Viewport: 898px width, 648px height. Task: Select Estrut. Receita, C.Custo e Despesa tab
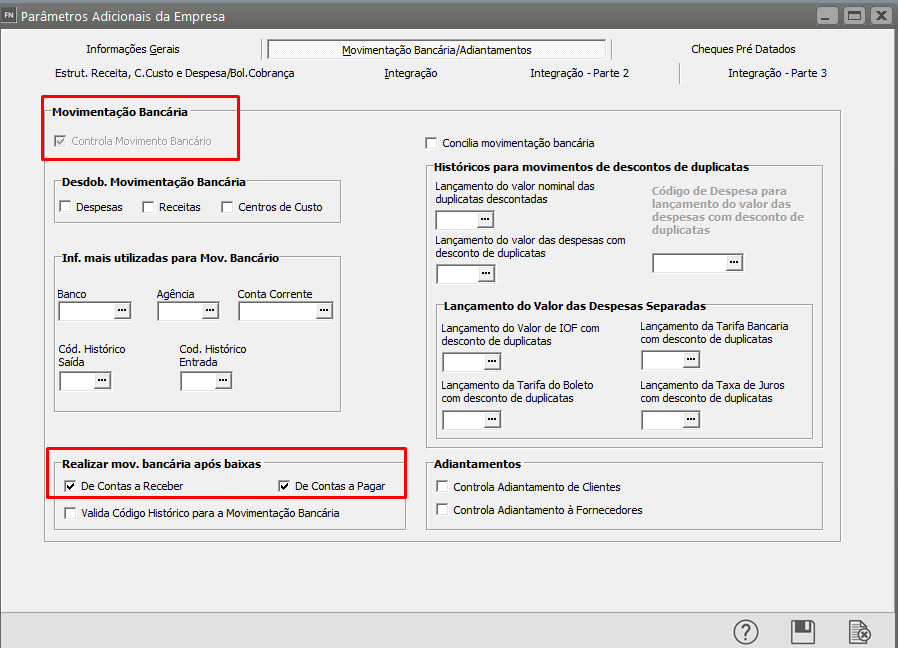(x=175, y=73)
